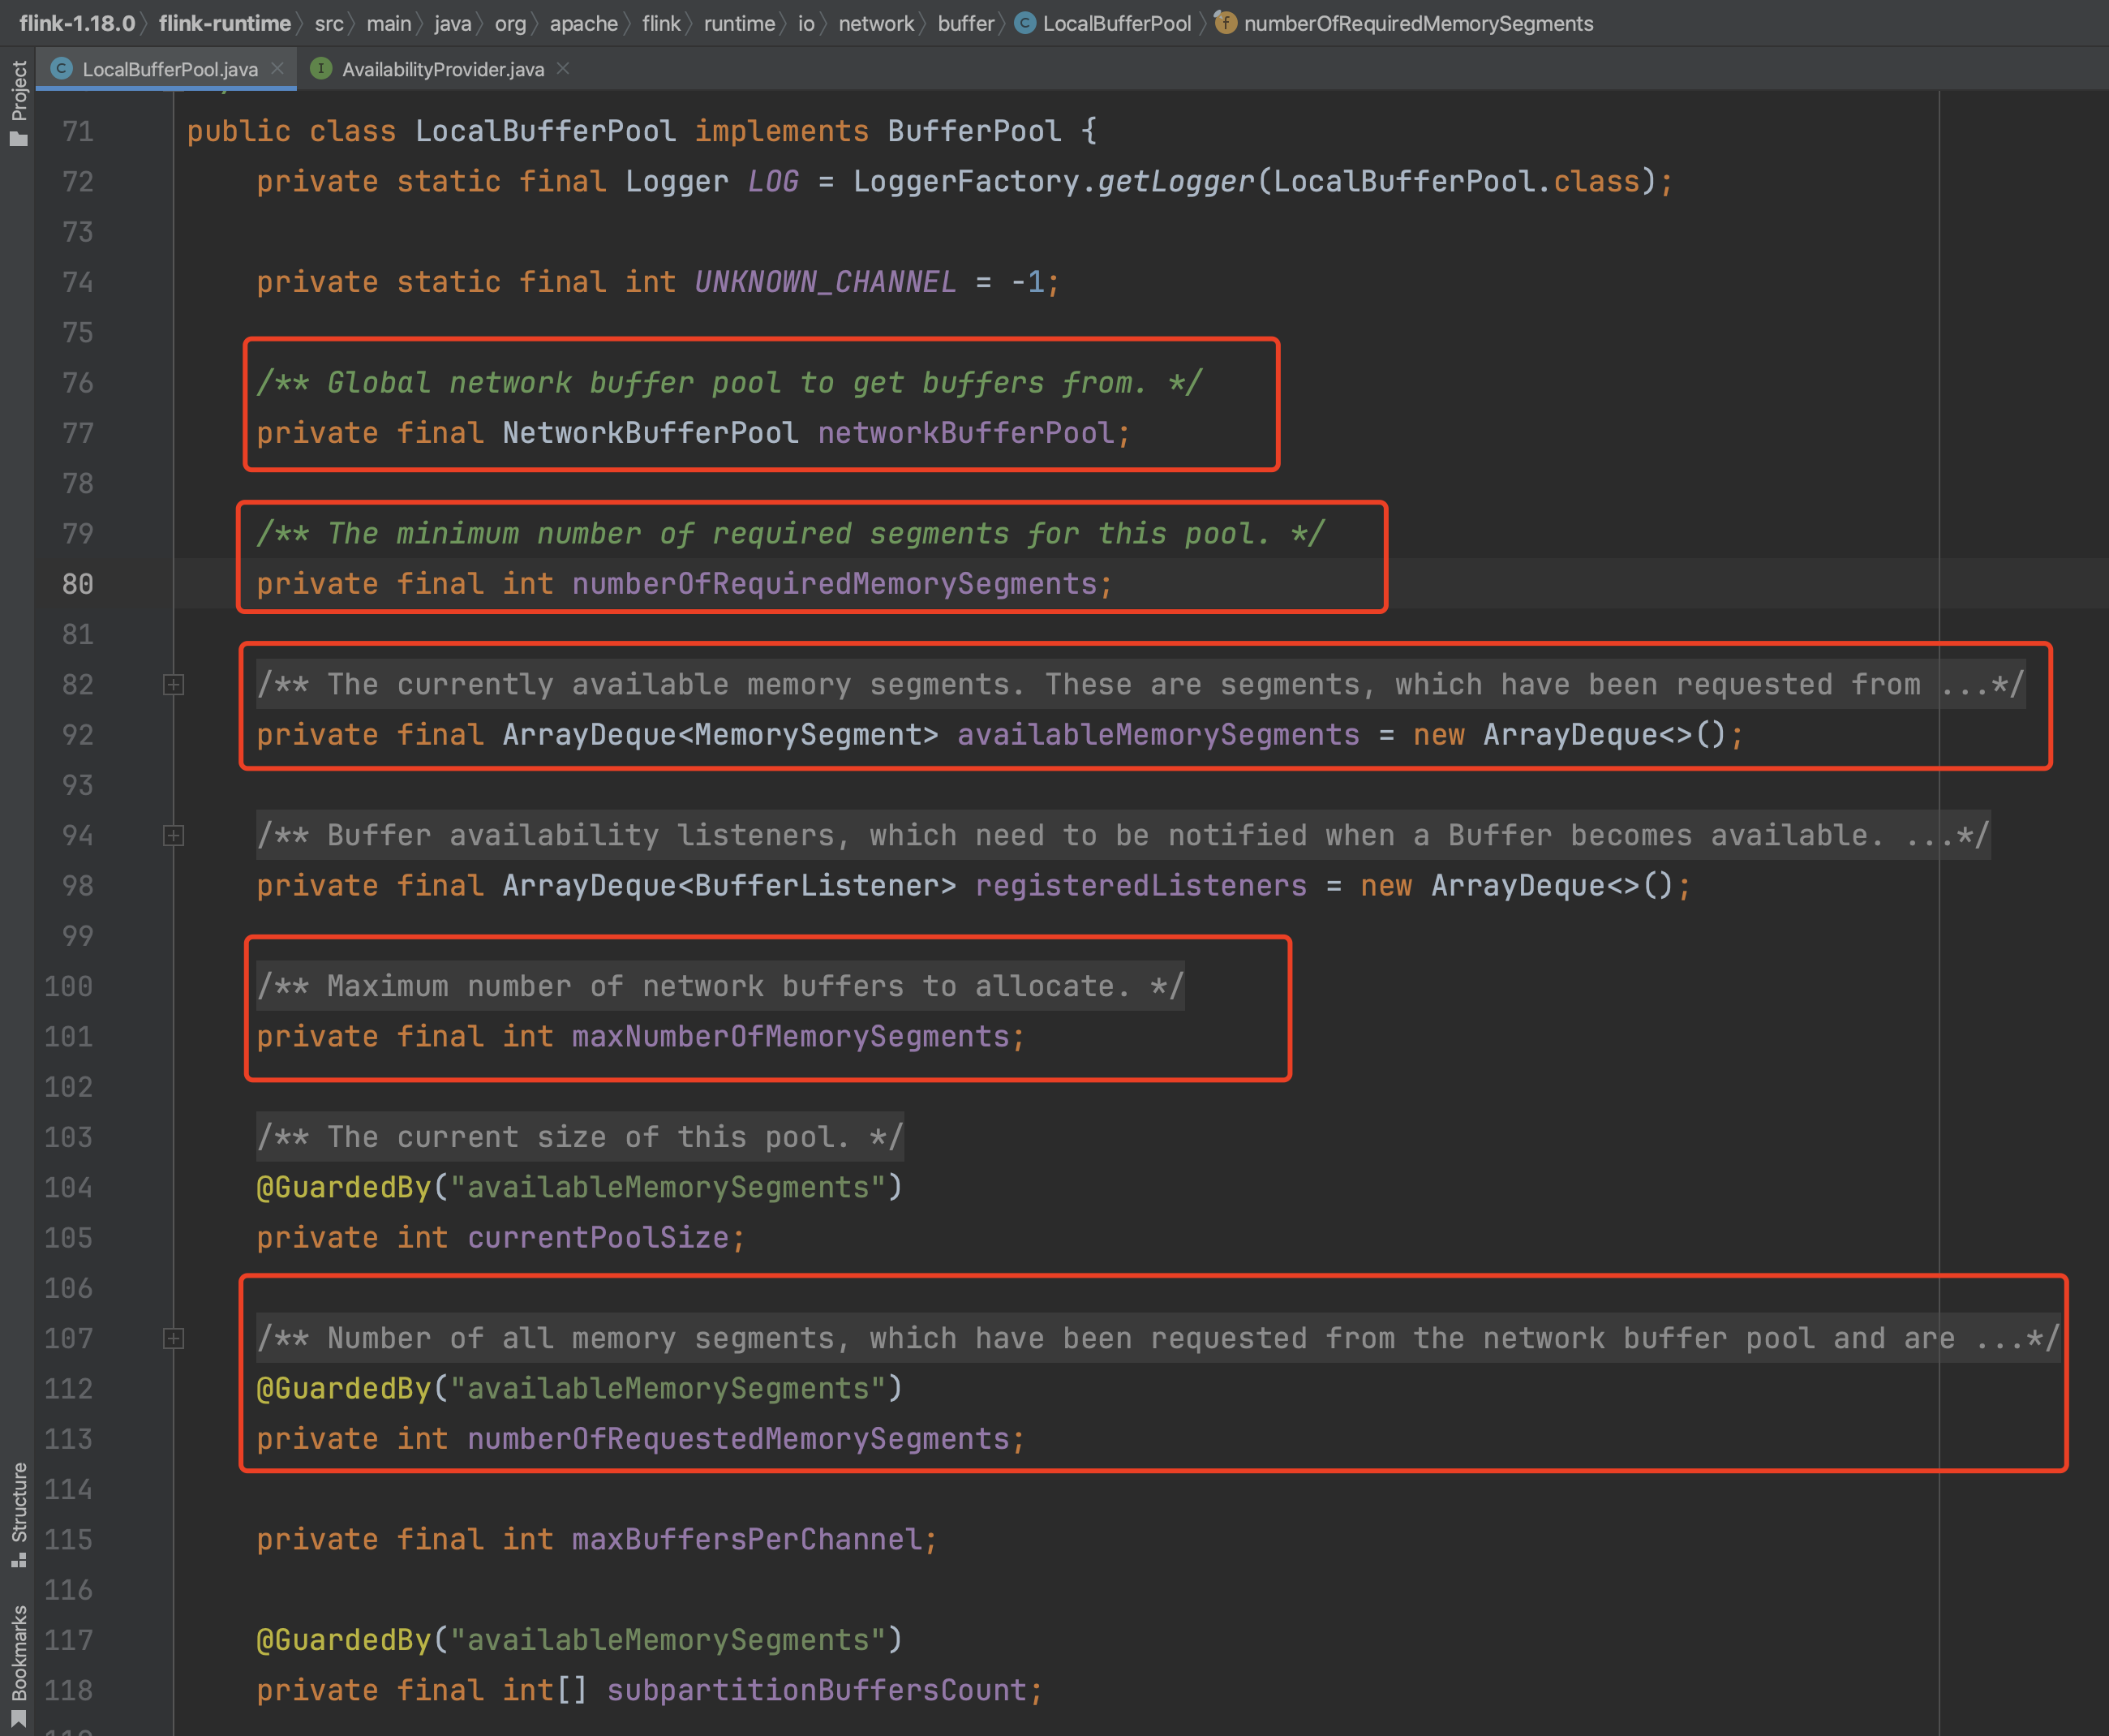Expand folded Javadoc at line 94
The width and height of the screenshot is (2109, 1736).
173,836
